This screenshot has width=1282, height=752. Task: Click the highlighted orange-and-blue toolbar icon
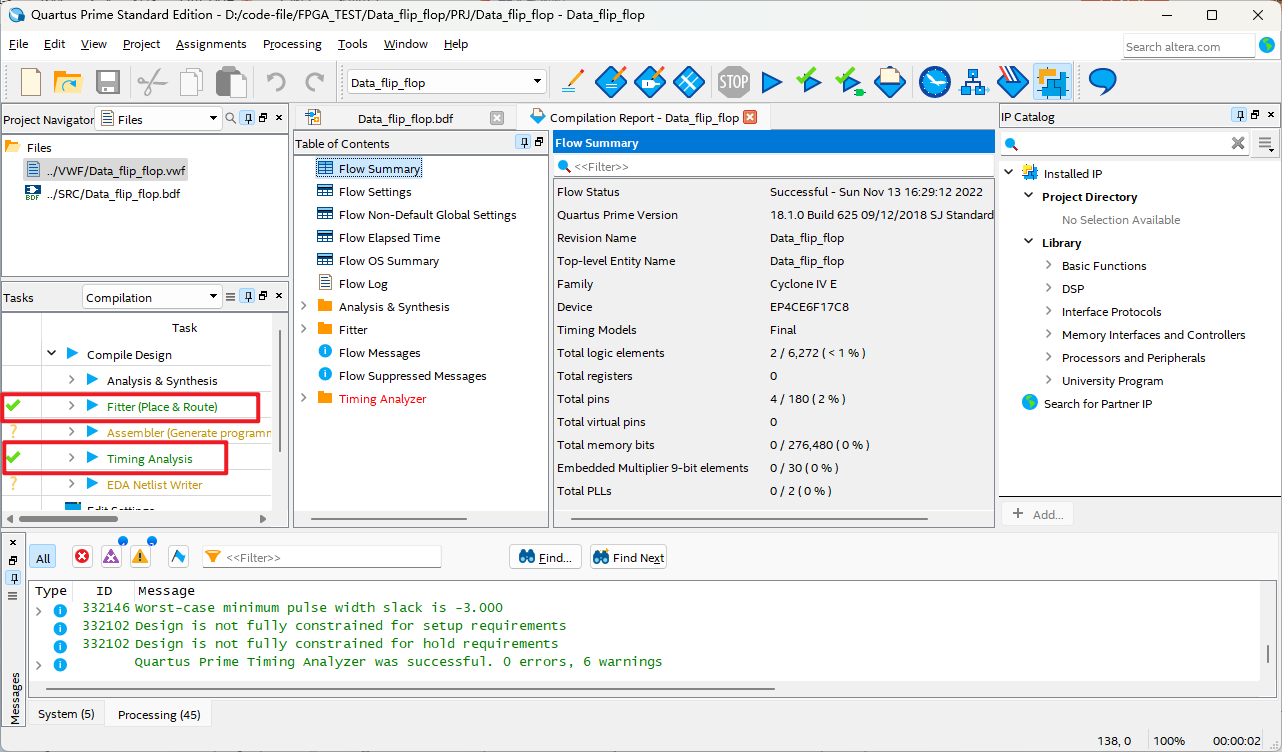coord(1052,81)
